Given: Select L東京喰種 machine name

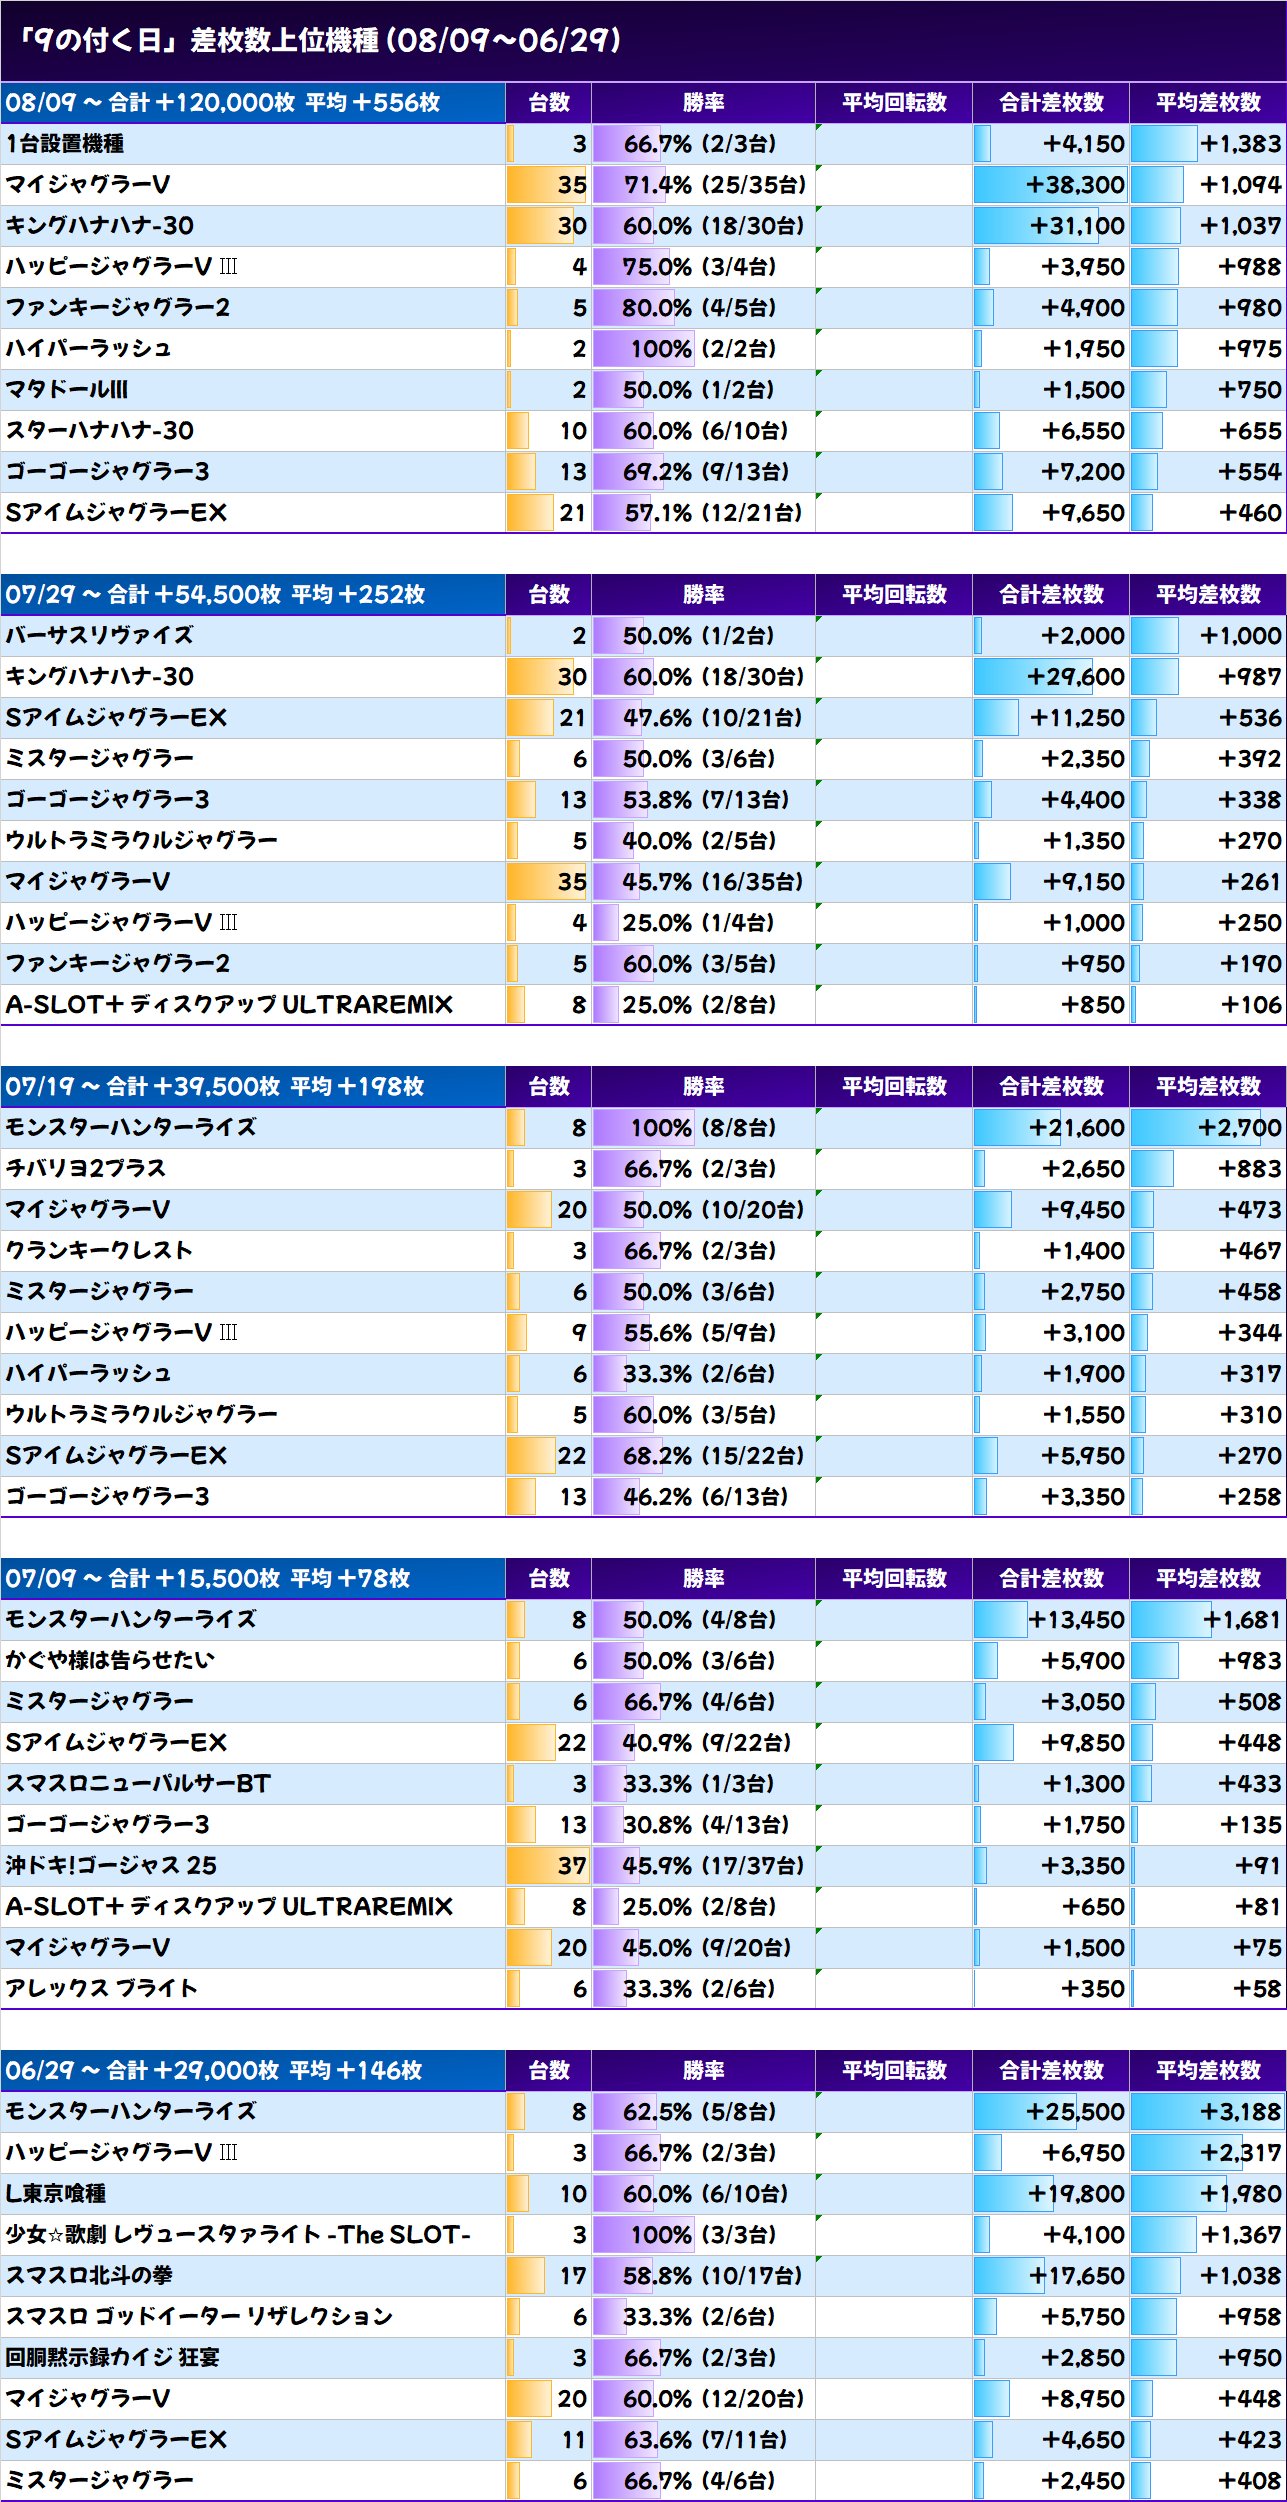Looking at the screenshot, I should (x=56, y=2194).
